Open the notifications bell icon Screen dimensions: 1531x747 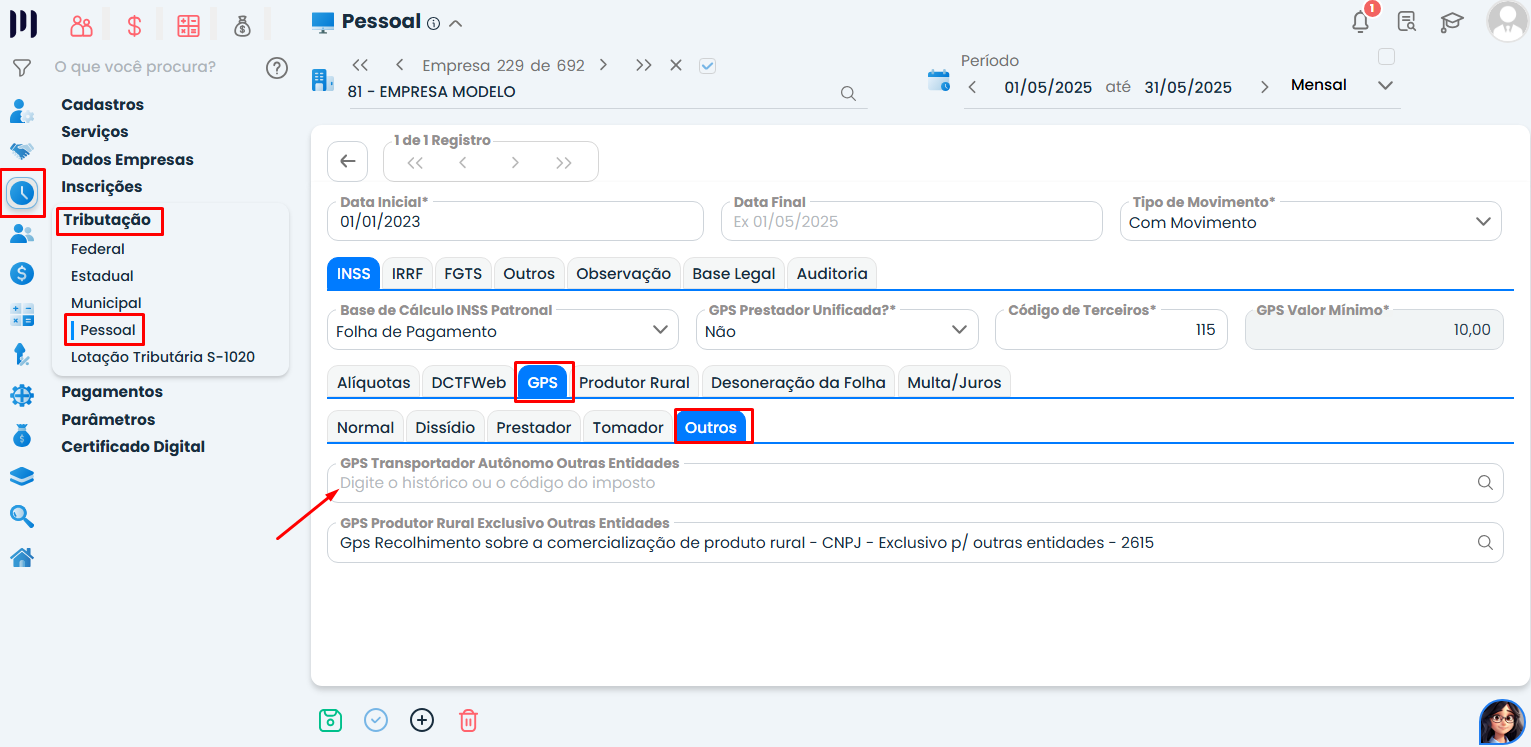coord(1360,22)
